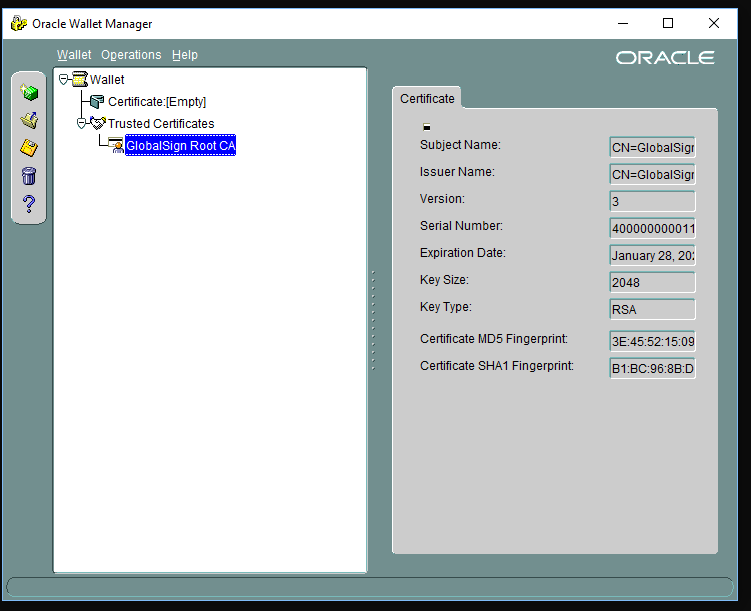The height and width of the screenshot is (611, 751).
Task: Close the Oracle Wallet Manager window
Action: [714, 23]
